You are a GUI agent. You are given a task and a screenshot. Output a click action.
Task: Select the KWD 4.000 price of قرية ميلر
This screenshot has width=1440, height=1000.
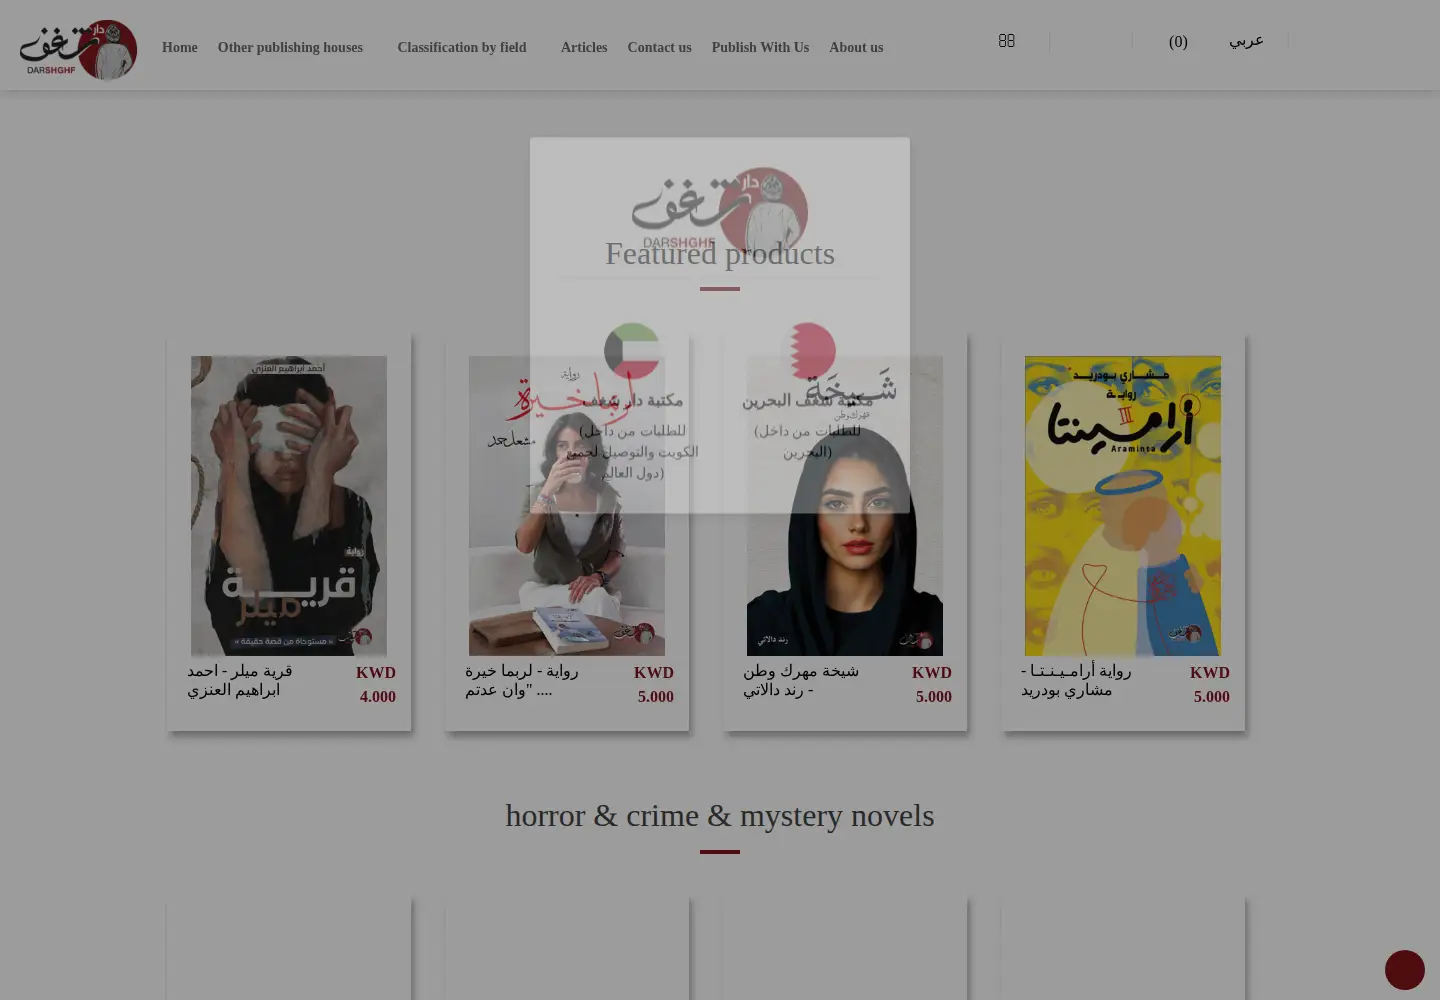coord(376,685)
